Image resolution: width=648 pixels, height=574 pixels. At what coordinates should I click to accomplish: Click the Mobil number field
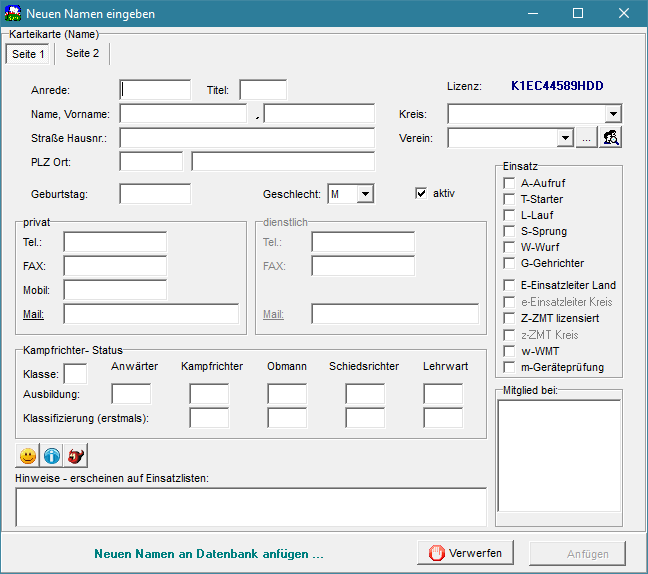tap(115, 290)
